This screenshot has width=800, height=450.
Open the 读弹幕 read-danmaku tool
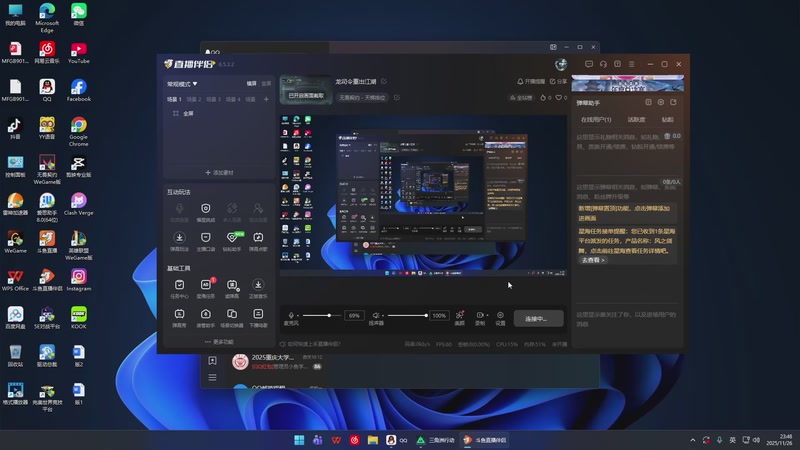pyautogui.click(x=232, y=288)
